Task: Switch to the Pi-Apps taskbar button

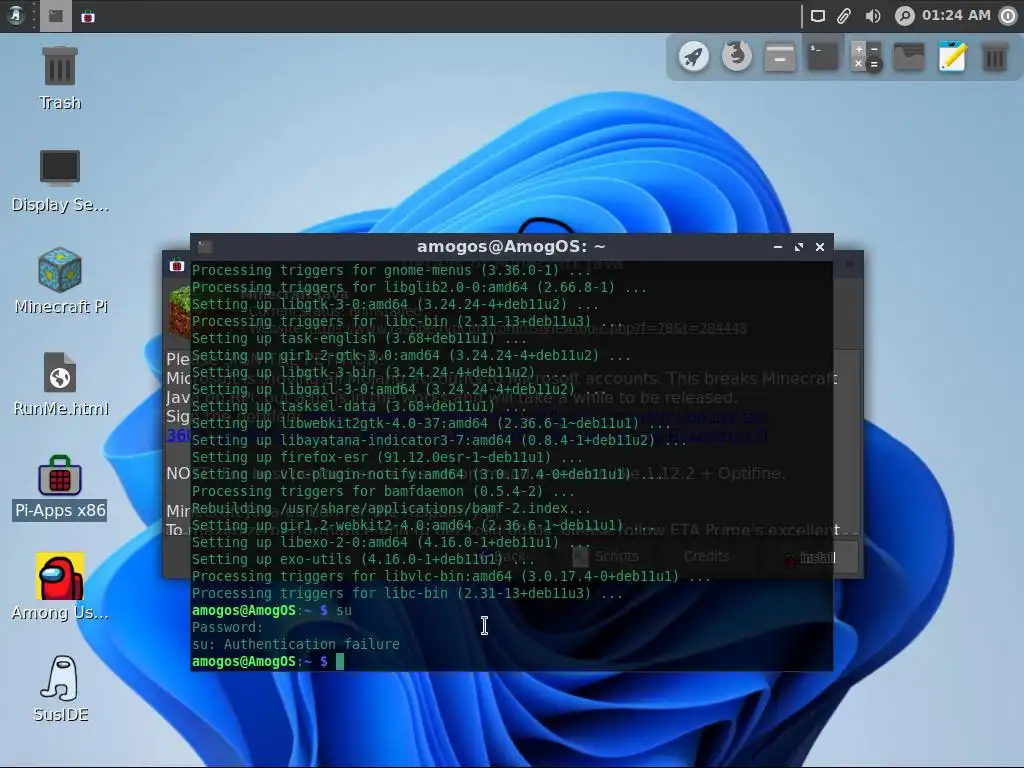Action: (88, 16)
